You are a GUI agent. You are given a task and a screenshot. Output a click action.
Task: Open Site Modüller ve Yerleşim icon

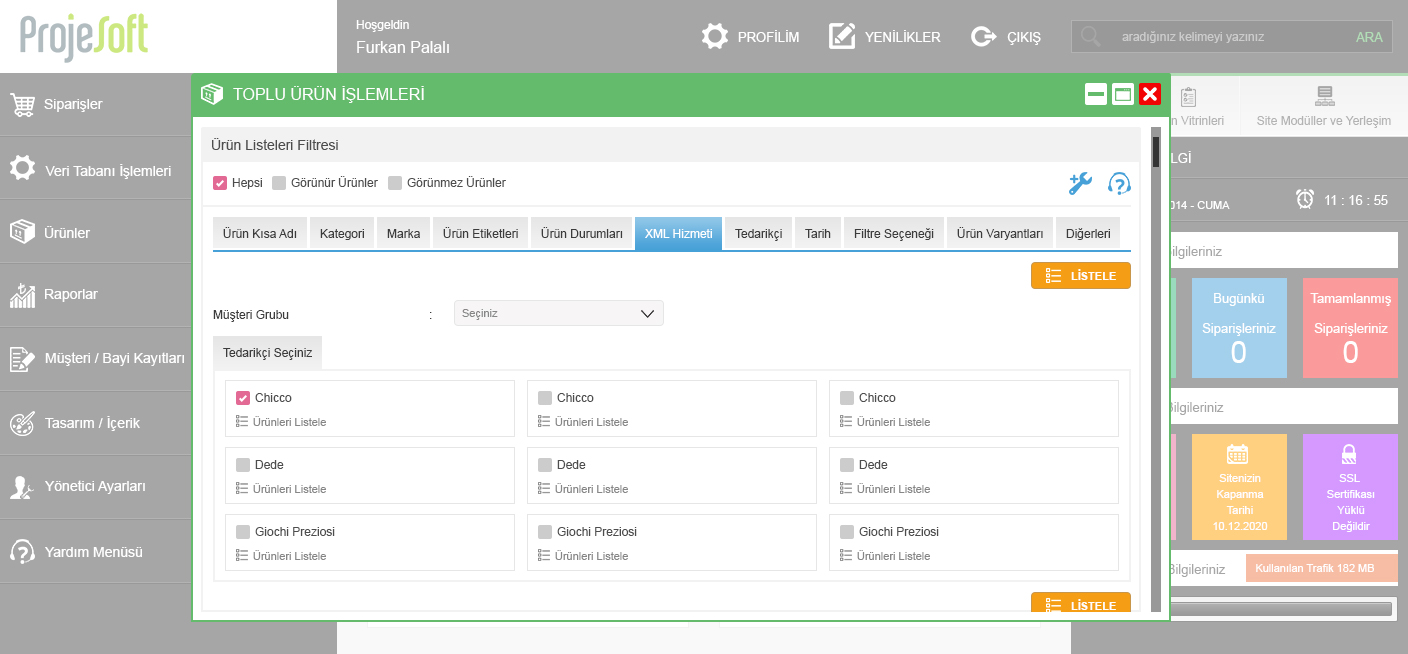pos(1324,97)
